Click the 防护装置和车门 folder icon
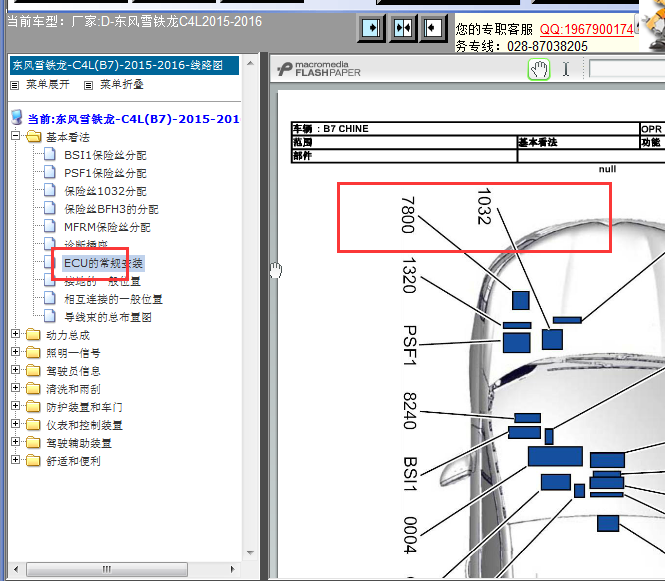 (x=33, y=406)
